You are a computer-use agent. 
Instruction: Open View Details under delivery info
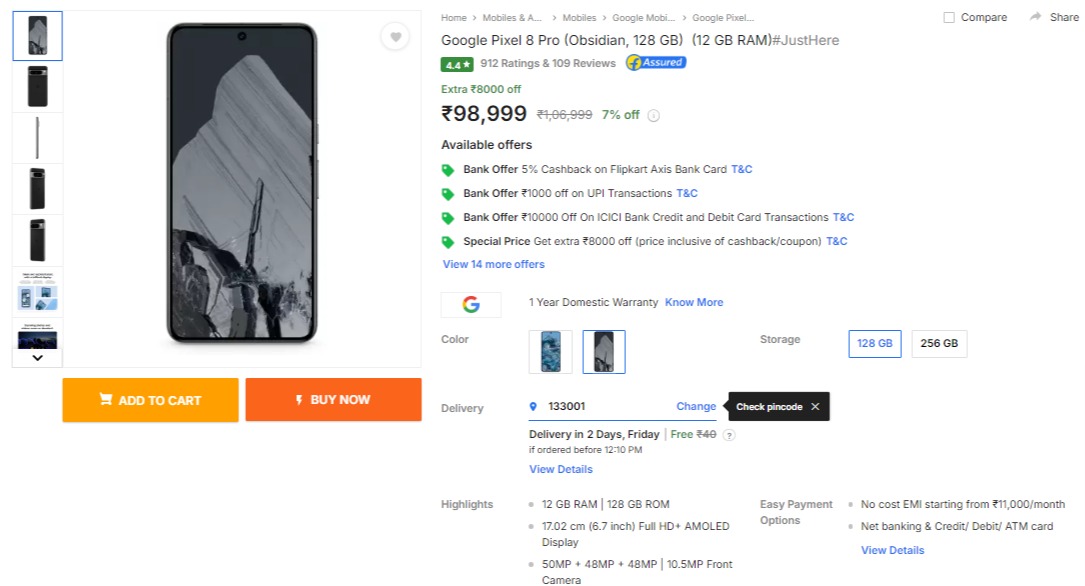point(560,469)
